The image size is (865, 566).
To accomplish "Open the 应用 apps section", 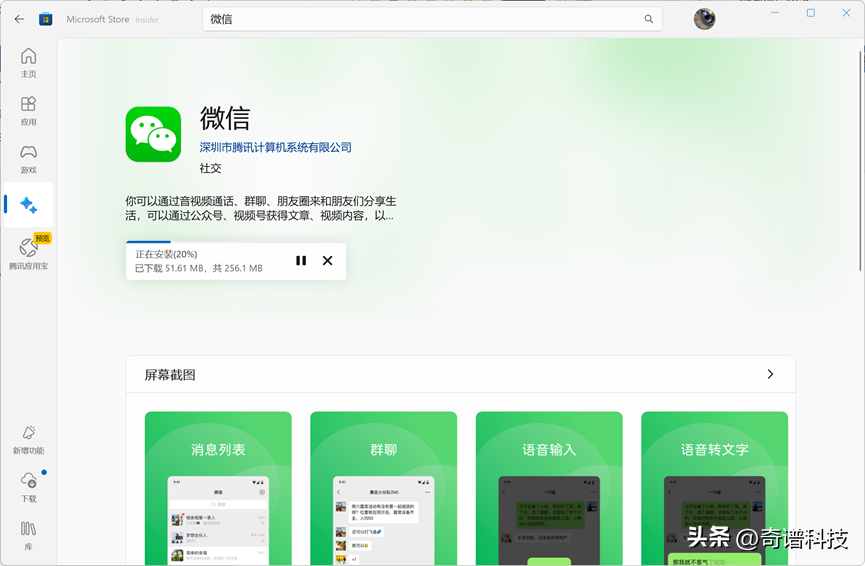I will coord(29,111).
